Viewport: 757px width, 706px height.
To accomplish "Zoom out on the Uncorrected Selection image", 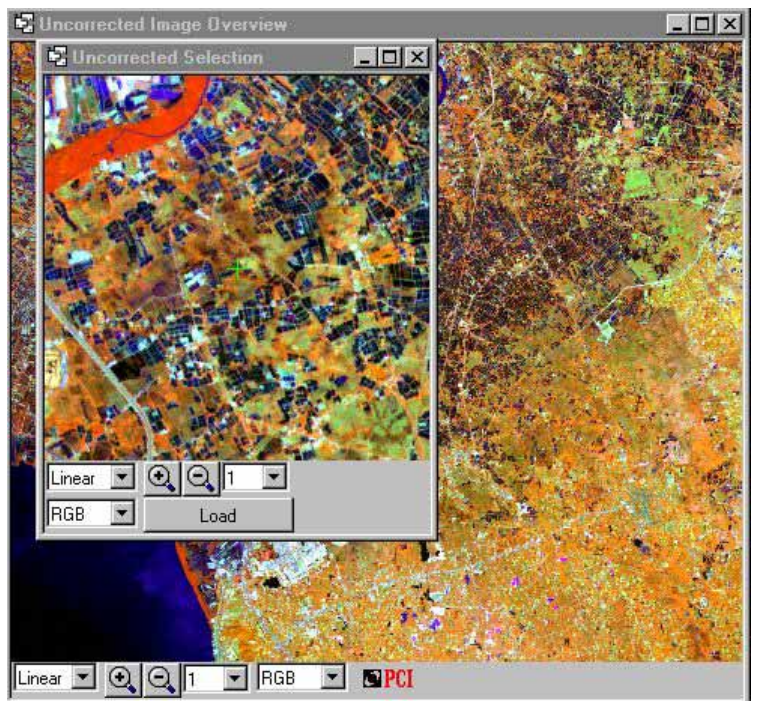I will click(200, 478).
